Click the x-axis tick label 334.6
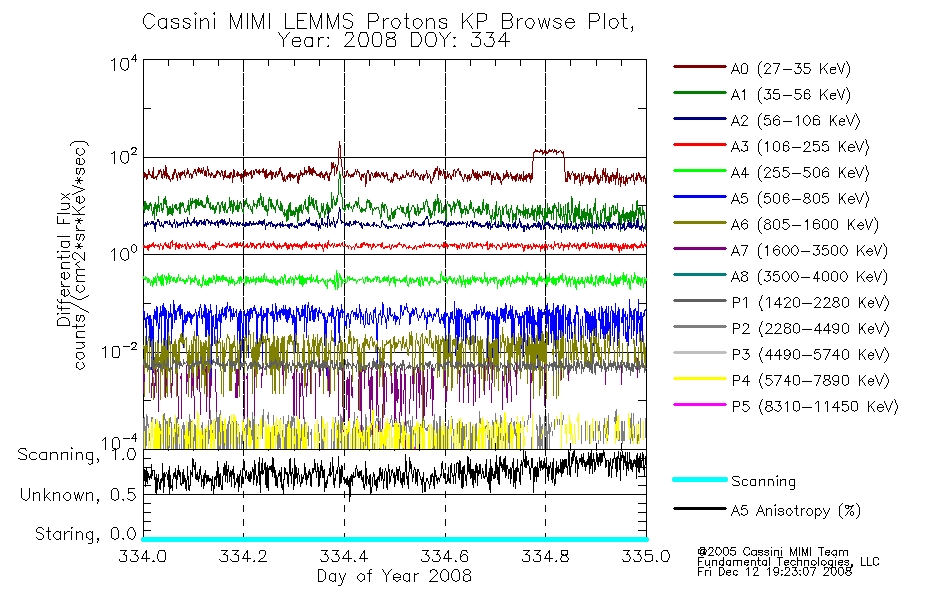The width and height of the screenshot is (950, 600). [x=445, y=556]
